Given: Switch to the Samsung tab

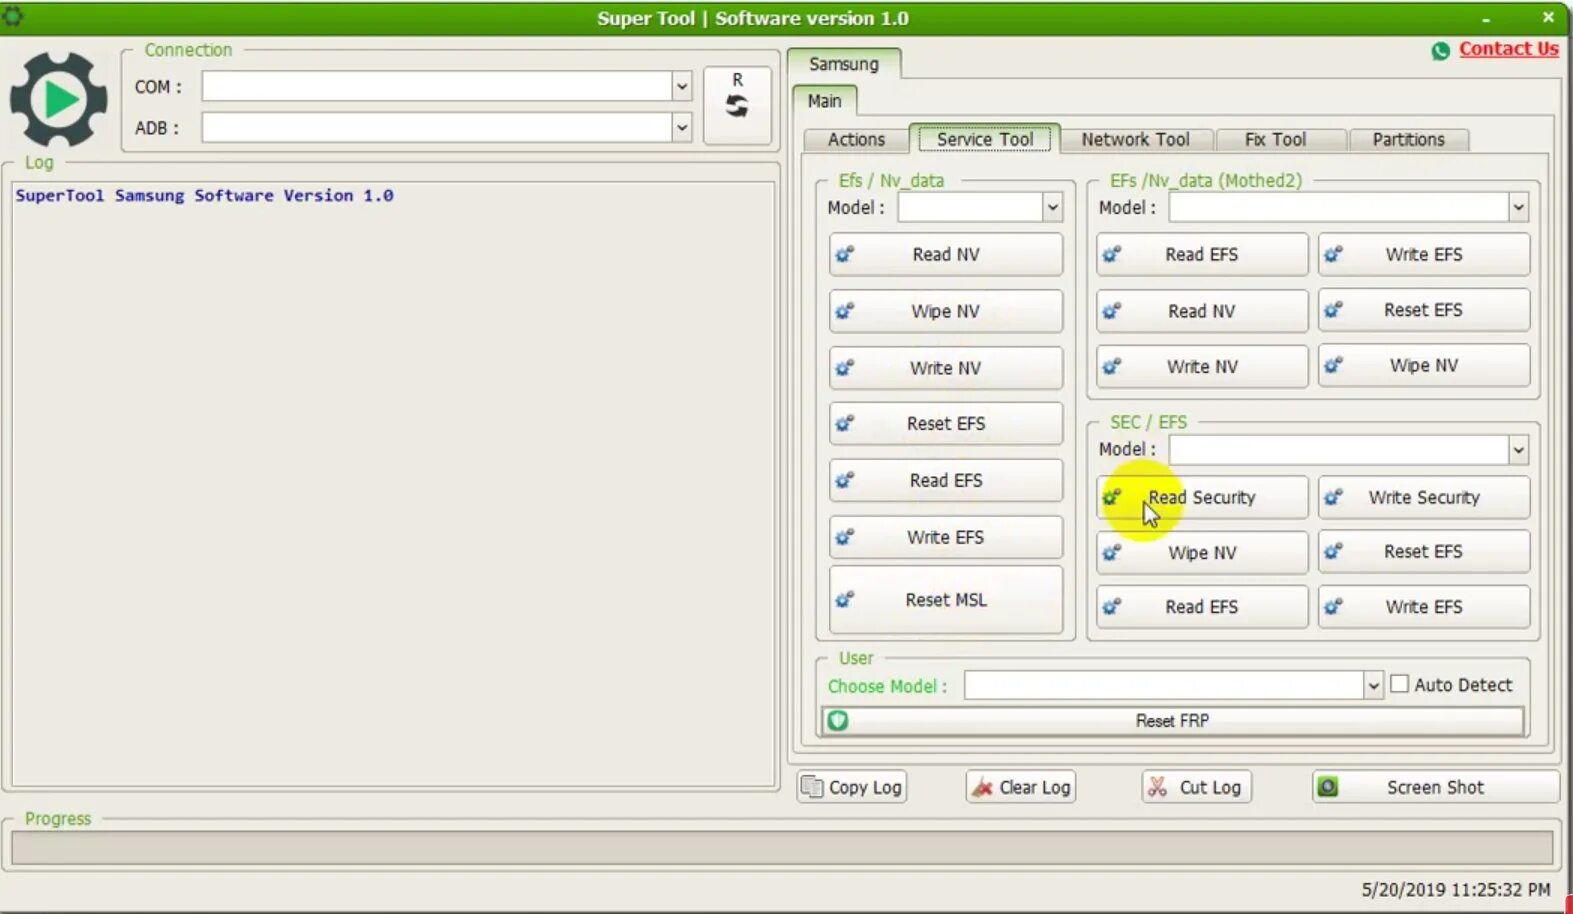Looking at the screenshot, I should (844, 64).
